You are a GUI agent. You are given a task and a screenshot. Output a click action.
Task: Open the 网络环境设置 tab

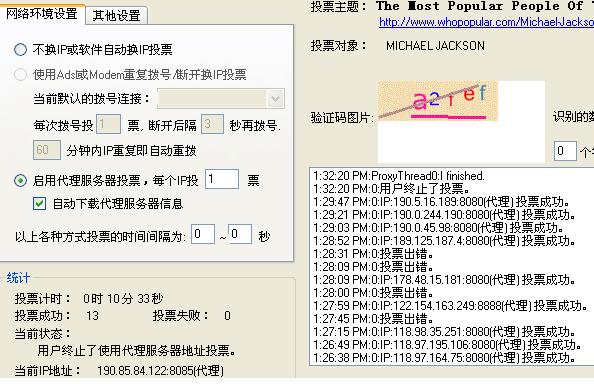[x=42, y=14]
